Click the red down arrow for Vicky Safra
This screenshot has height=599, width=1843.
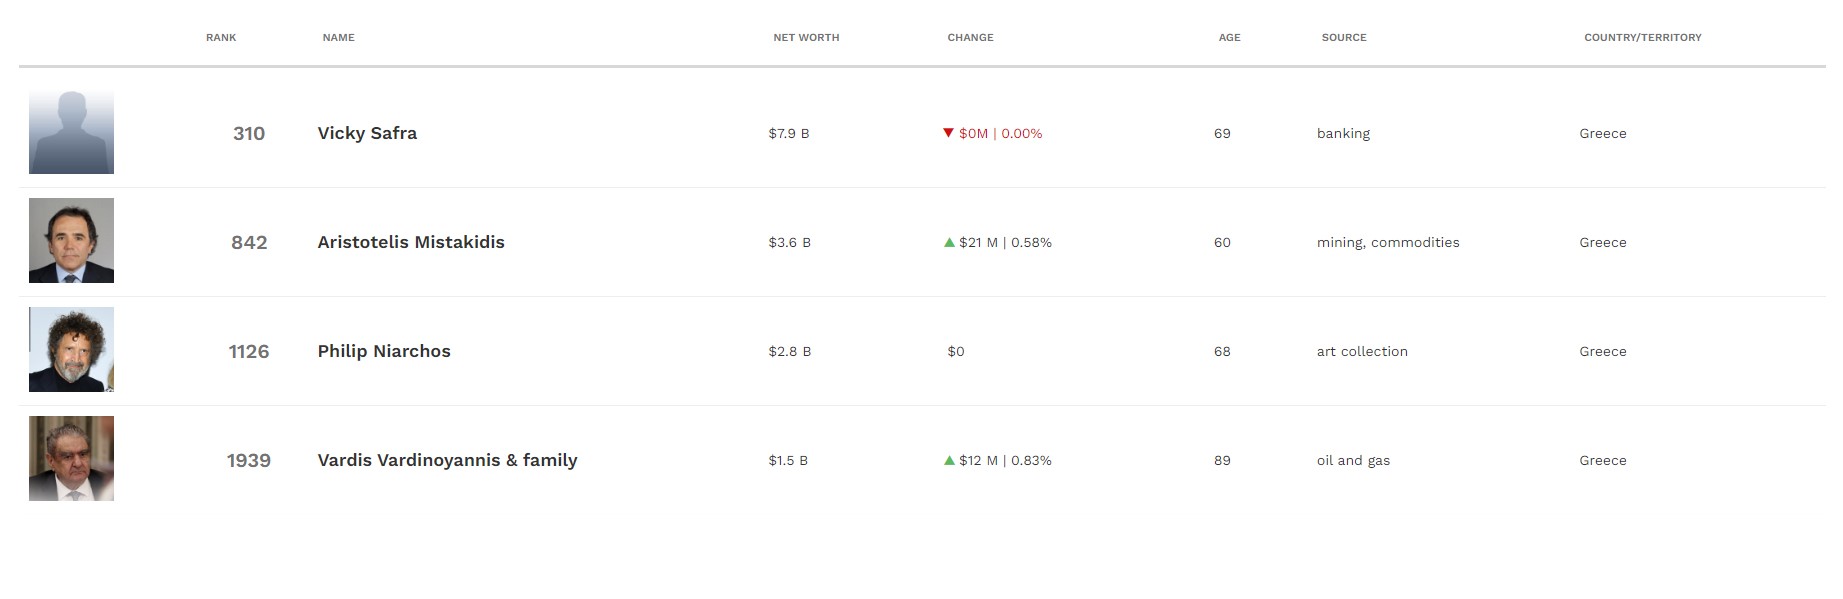point(948,133)
